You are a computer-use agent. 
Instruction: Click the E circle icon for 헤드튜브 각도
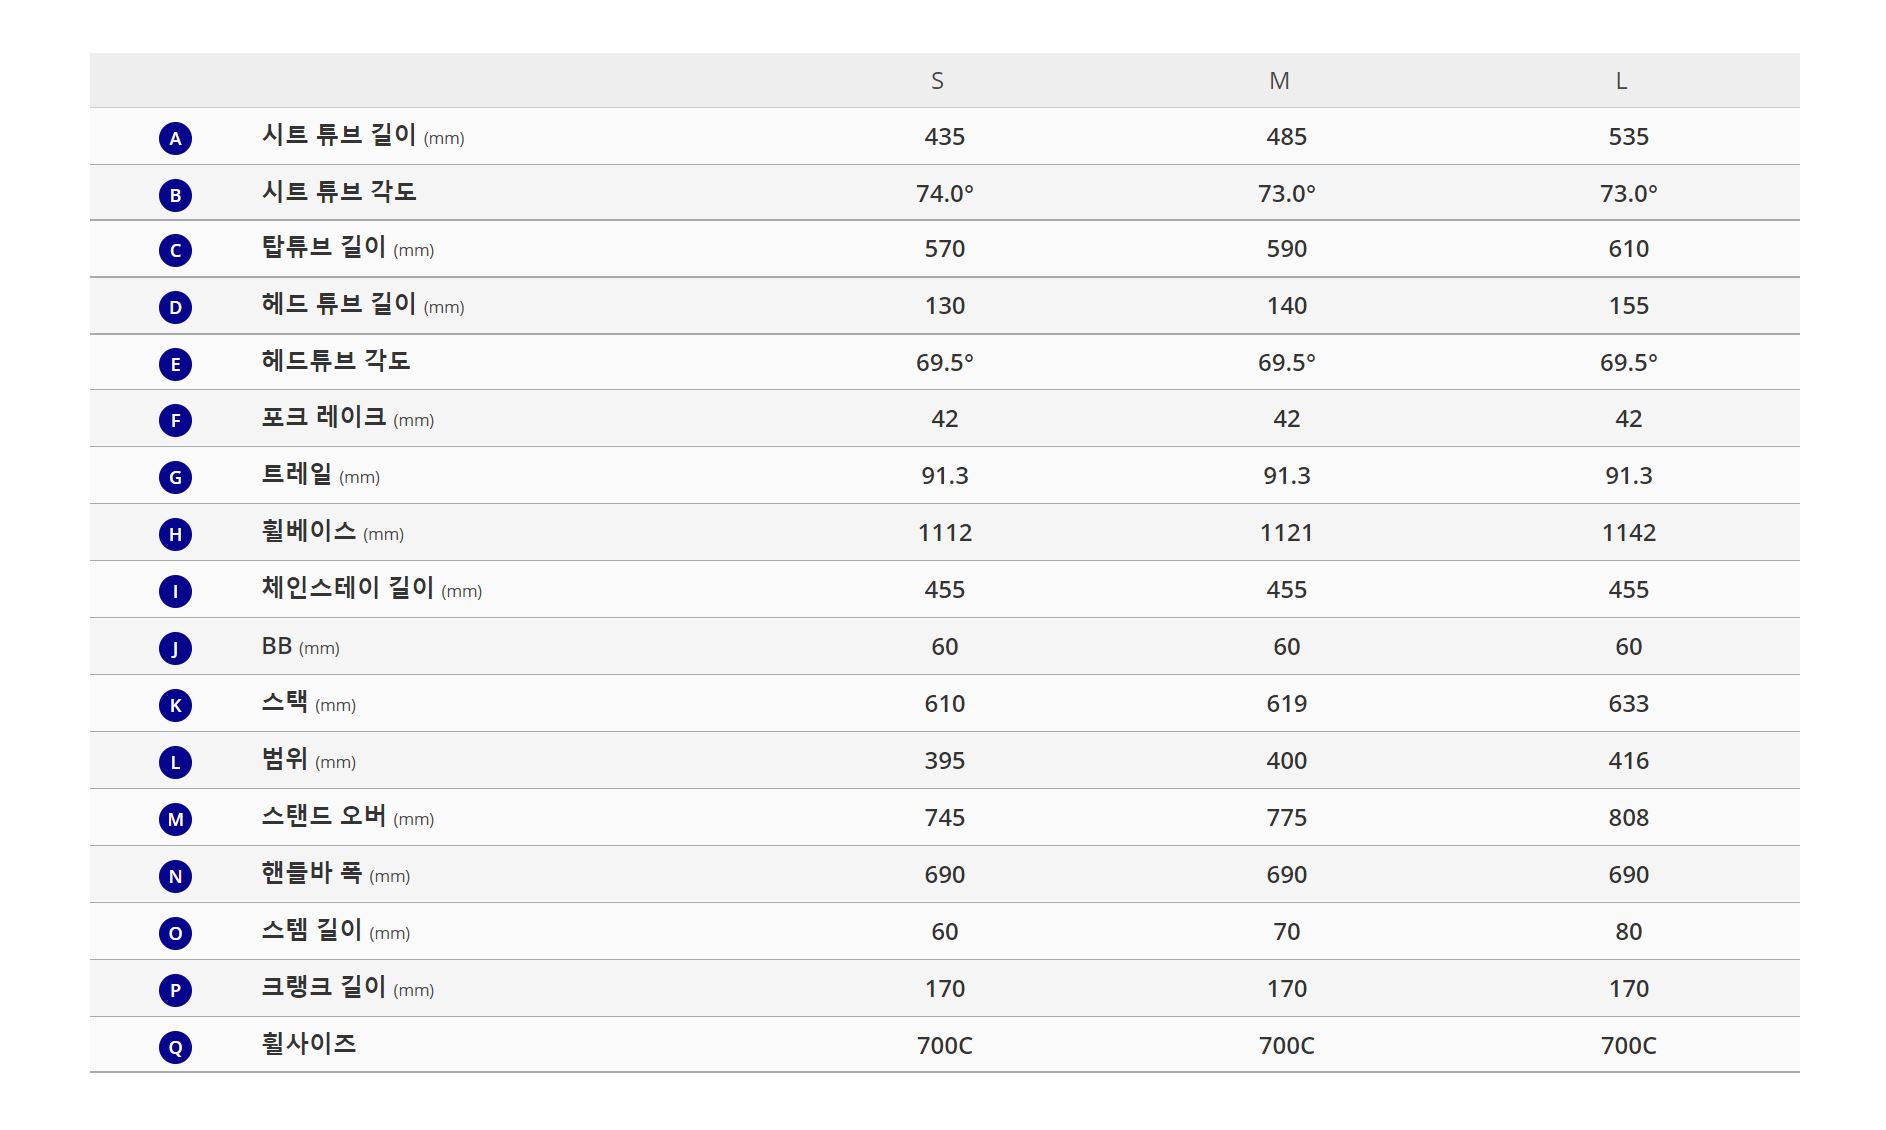[x=175, y=364]
